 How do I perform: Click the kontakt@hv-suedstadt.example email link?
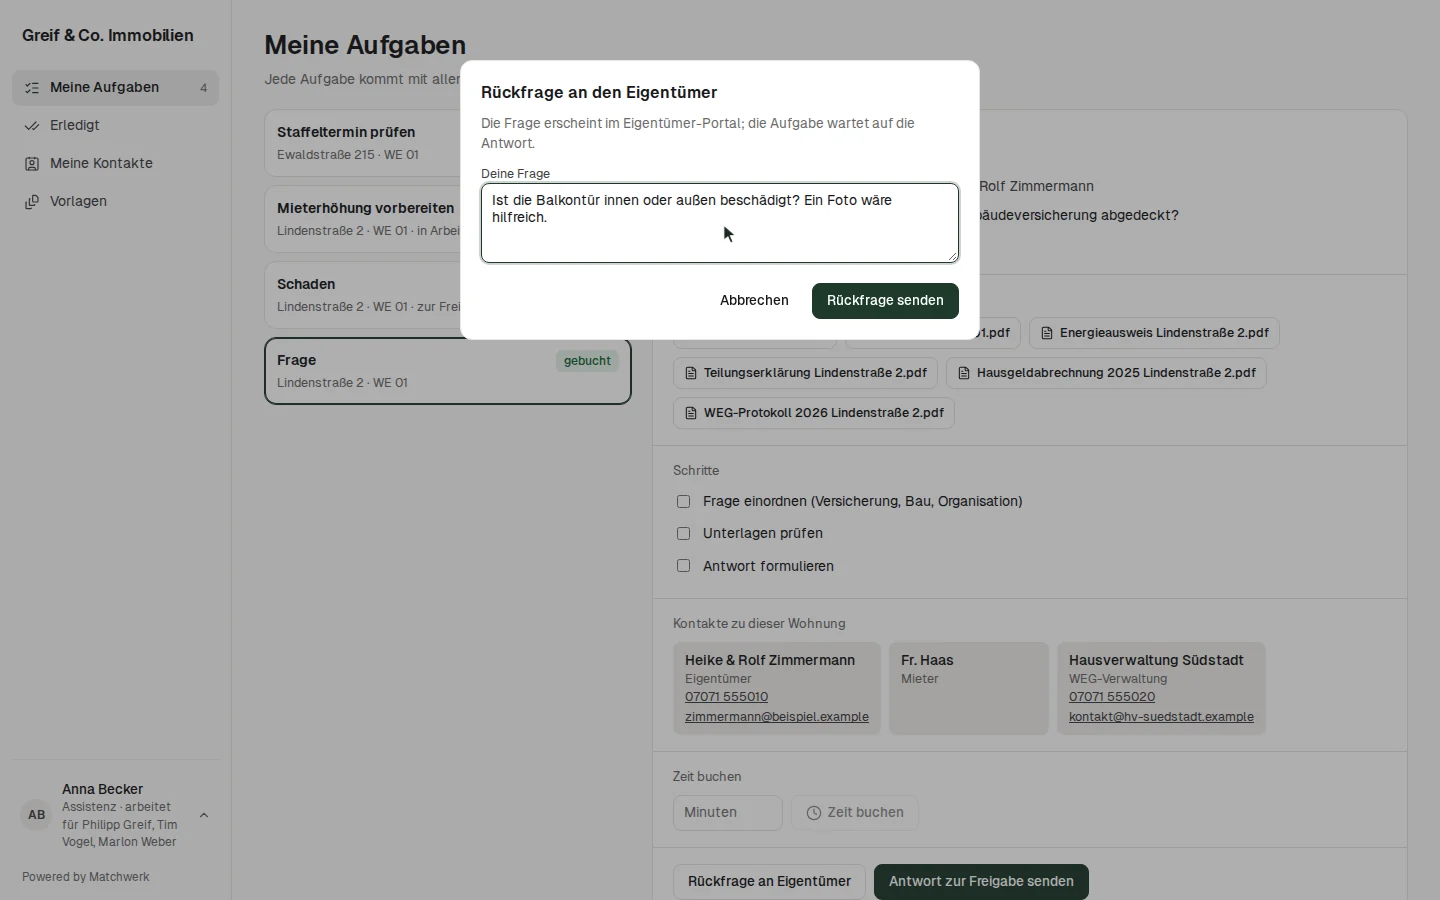1161,717
